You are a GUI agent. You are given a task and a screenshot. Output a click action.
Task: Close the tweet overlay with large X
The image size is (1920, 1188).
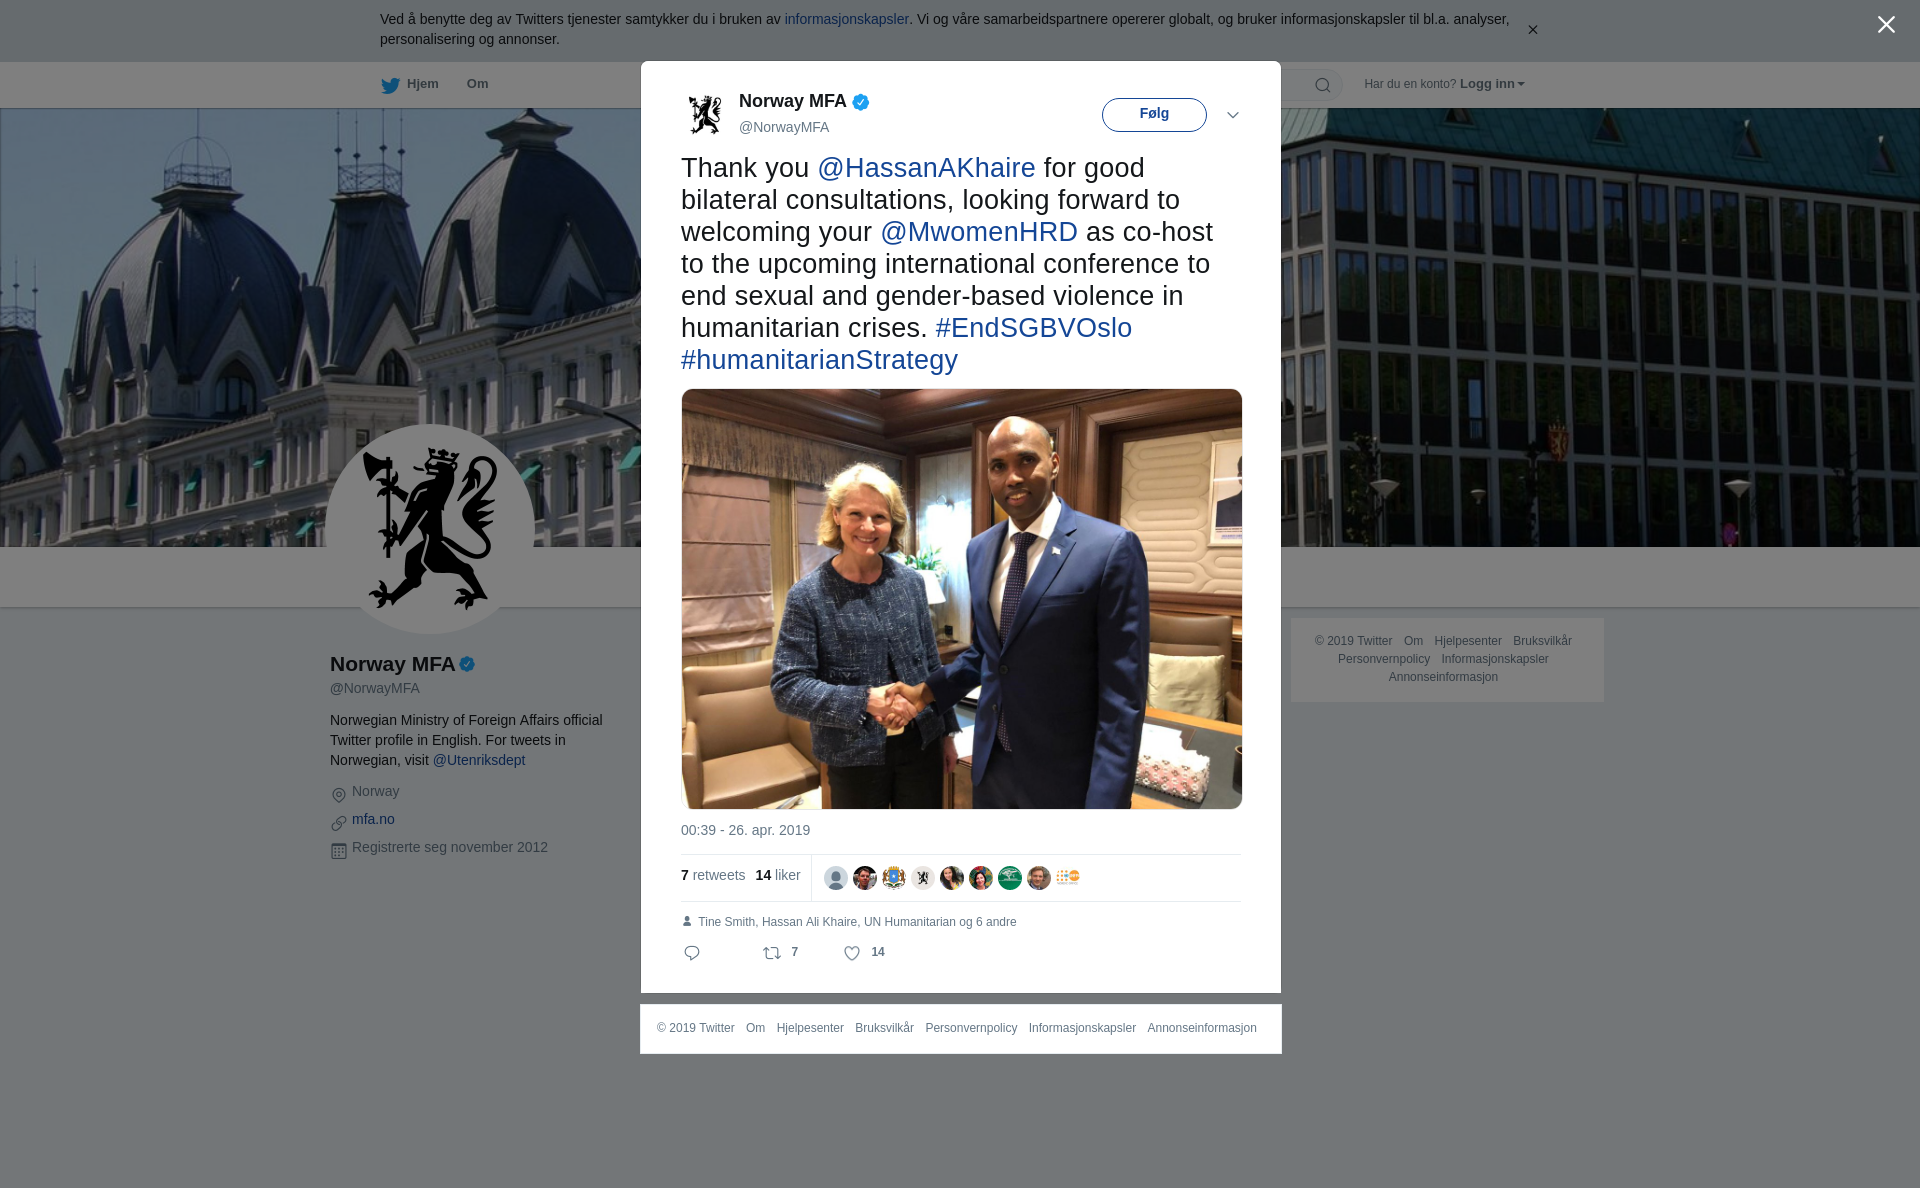pos(1886,25)
